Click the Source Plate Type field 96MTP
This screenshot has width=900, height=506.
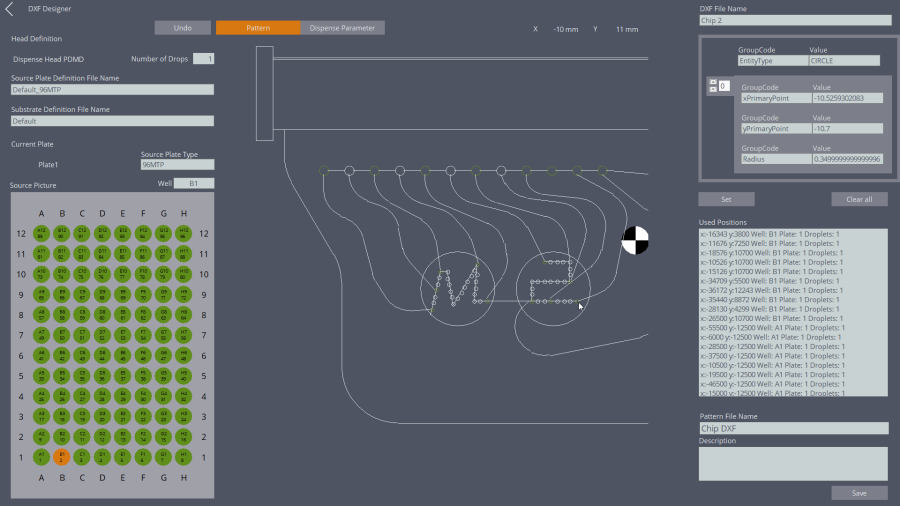point(177,165)
